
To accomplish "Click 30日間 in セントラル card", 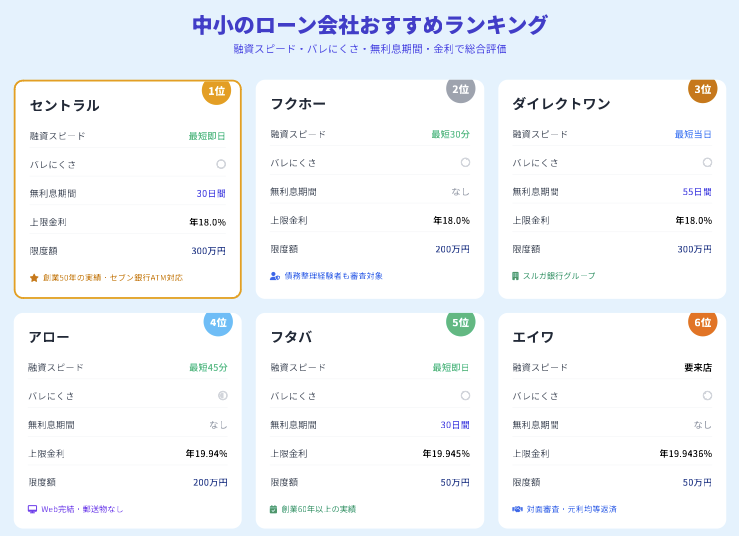I will 211,193.
